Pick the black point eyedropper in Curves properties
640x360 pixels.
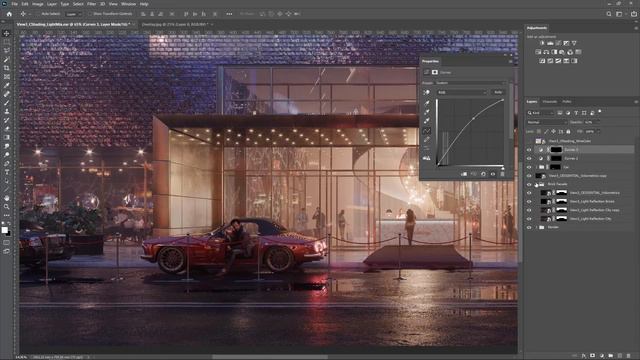(x=427, y=103)
